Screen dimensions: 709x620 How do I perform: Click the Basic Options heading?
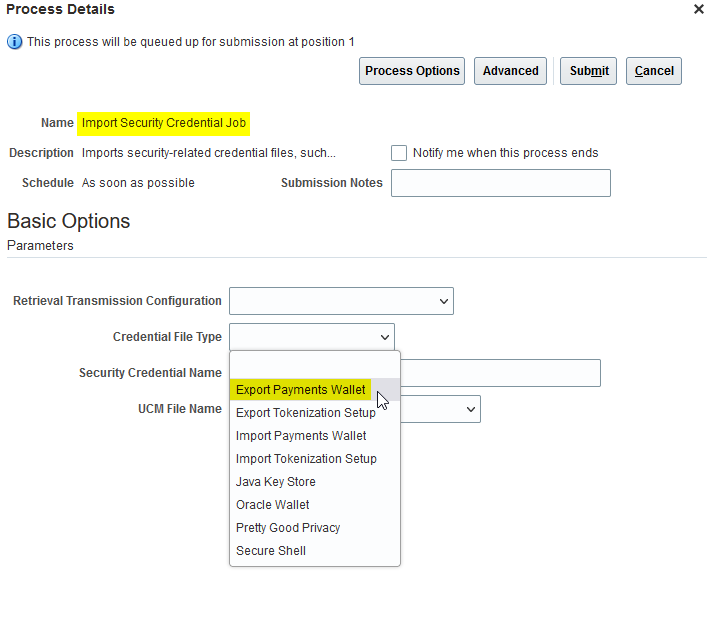pyautogui.click(x=69, y=221)
